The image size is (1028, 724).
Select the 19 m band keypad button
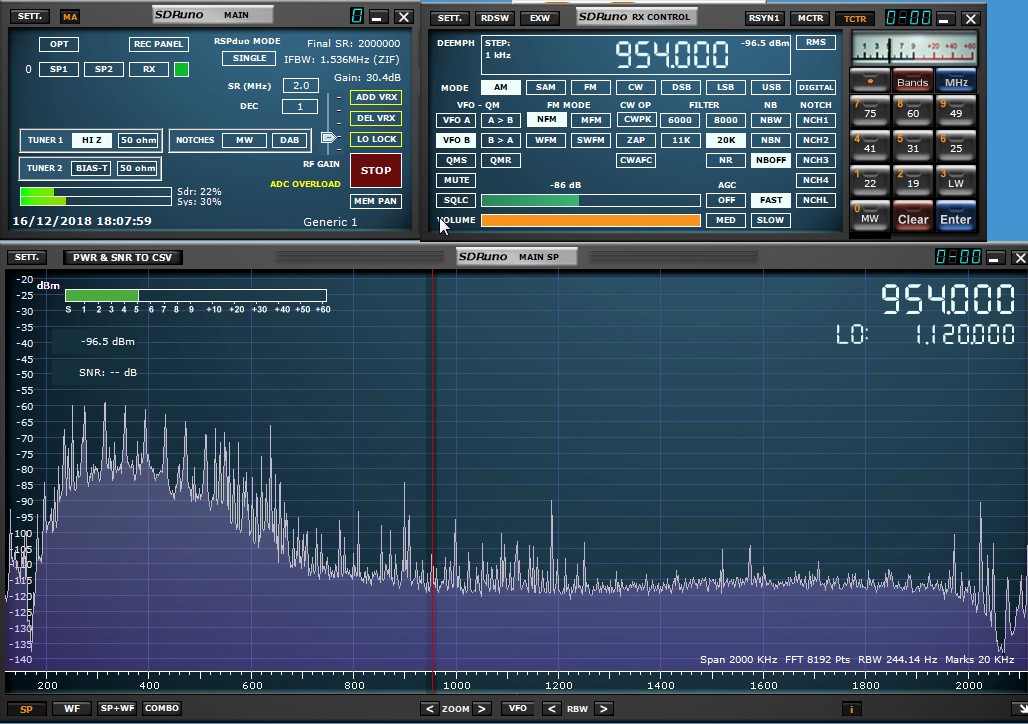tap(913, 181)
